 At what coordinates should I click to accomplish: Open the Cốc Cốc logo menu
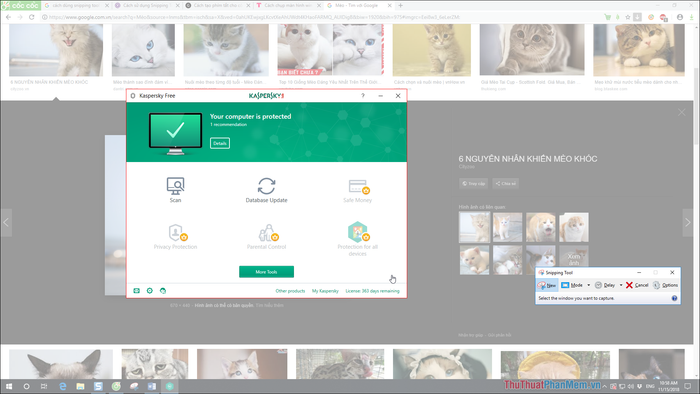pyautogui.click(x=21, y=5)
